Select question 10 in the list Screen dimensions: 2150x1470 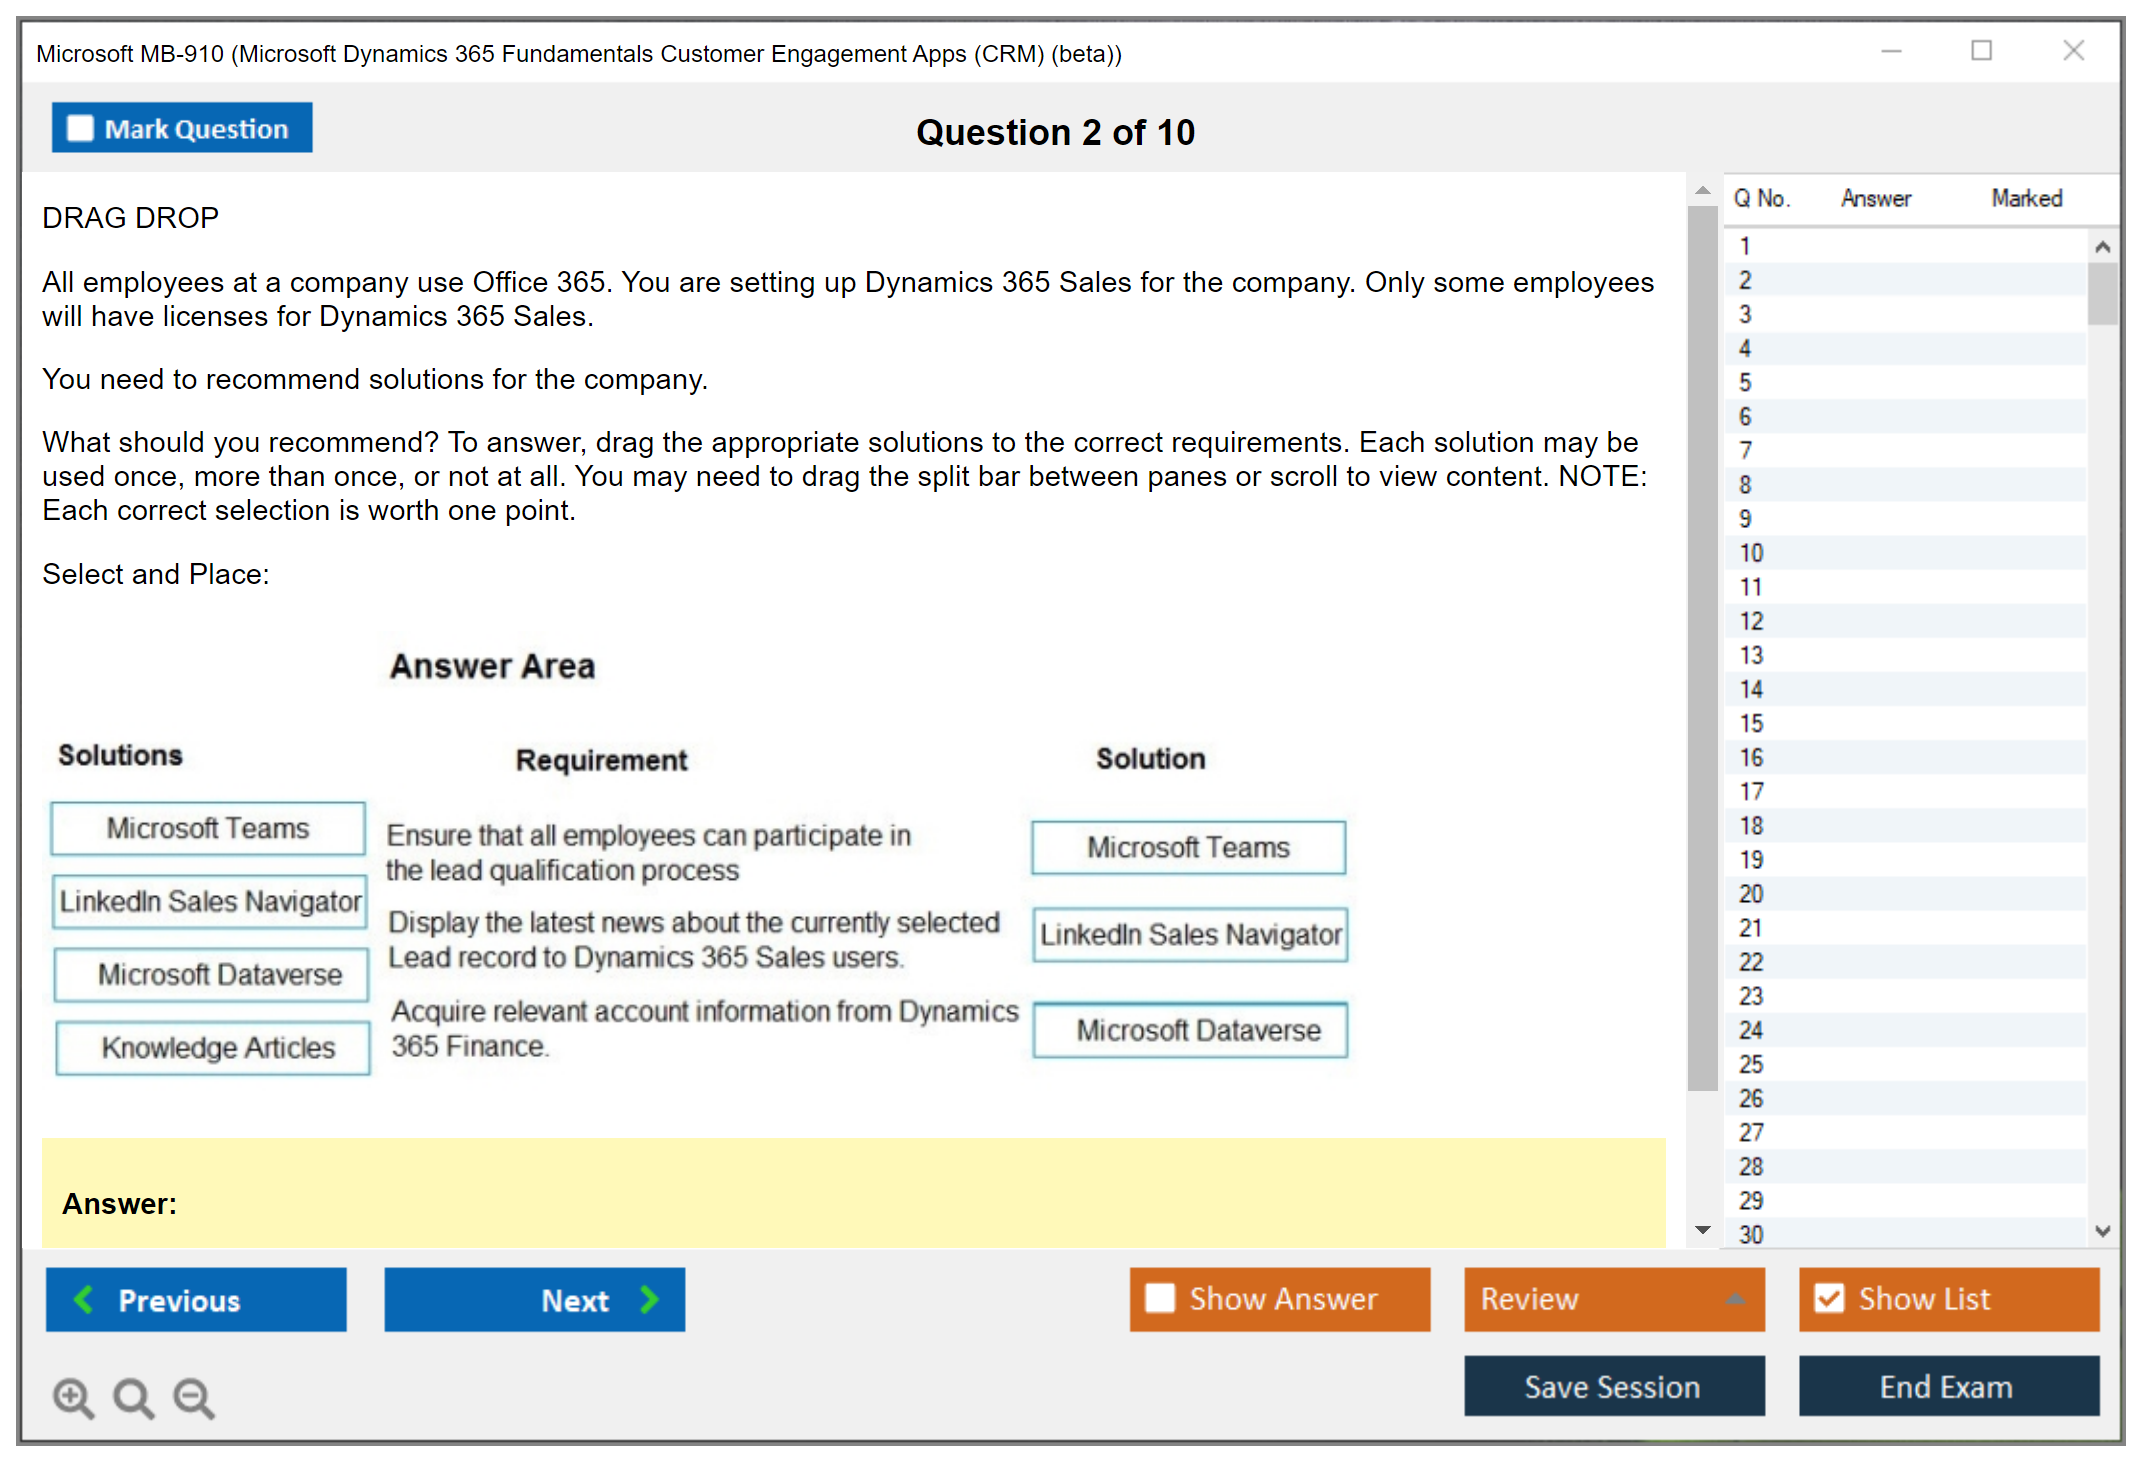click(1751, 553)
